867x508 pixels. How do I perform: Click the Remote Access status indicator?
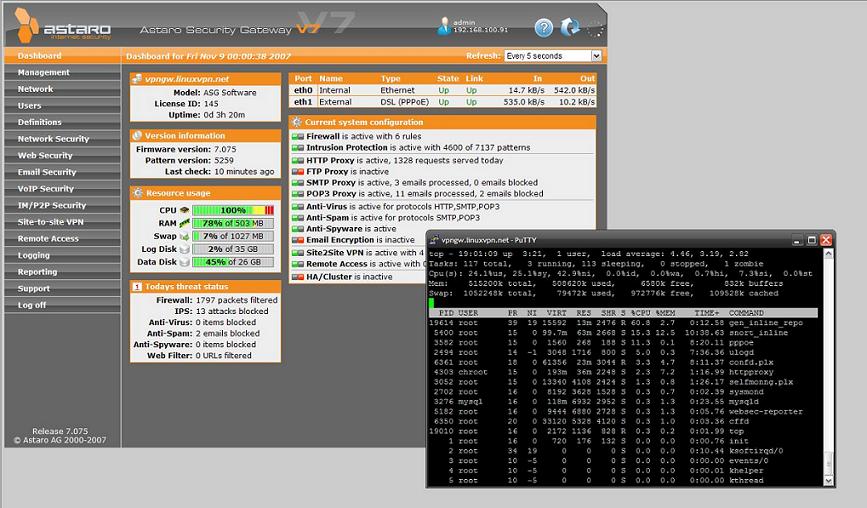pyautogui.click(x=297, y=264)
